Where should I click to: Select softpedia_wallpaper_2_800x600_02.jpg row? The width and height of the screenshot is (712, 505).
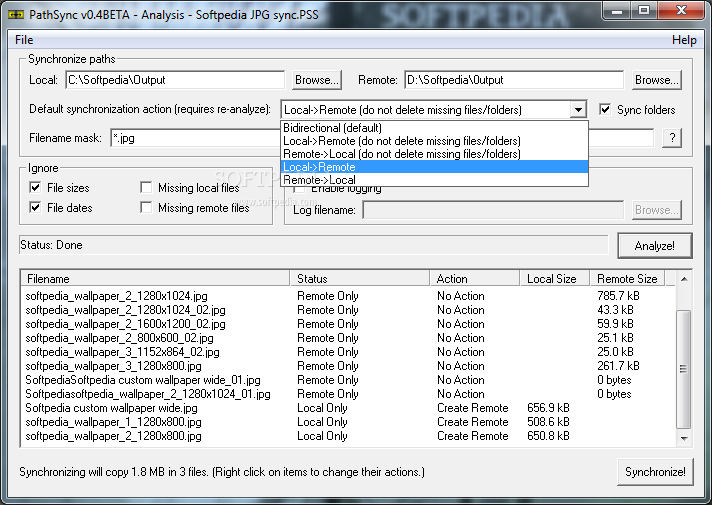pos(348,338)
